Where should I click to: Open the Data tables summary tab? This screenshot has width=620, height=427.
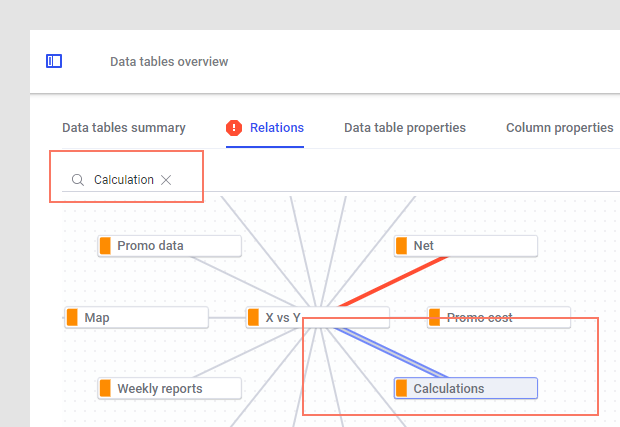tap(124, 128)
